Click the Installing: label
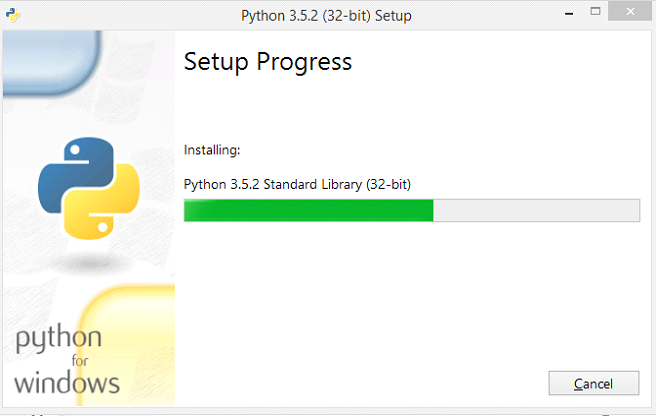 212,150
